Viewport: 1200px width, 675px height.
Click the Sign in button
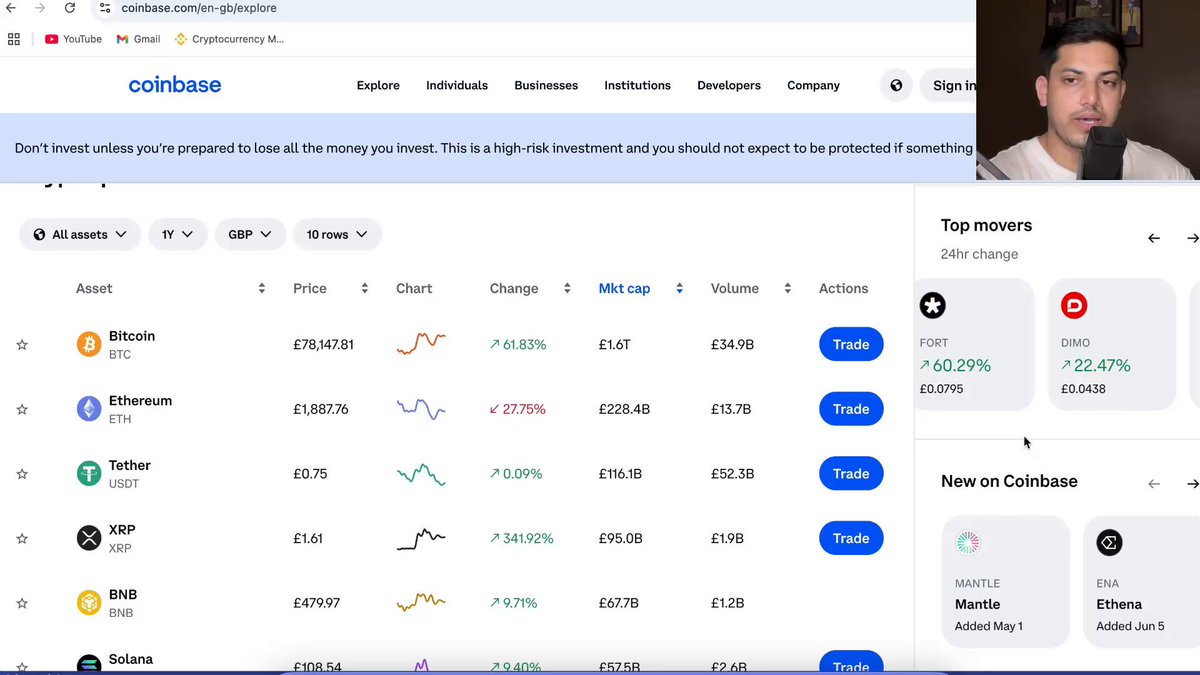(949, 85)
